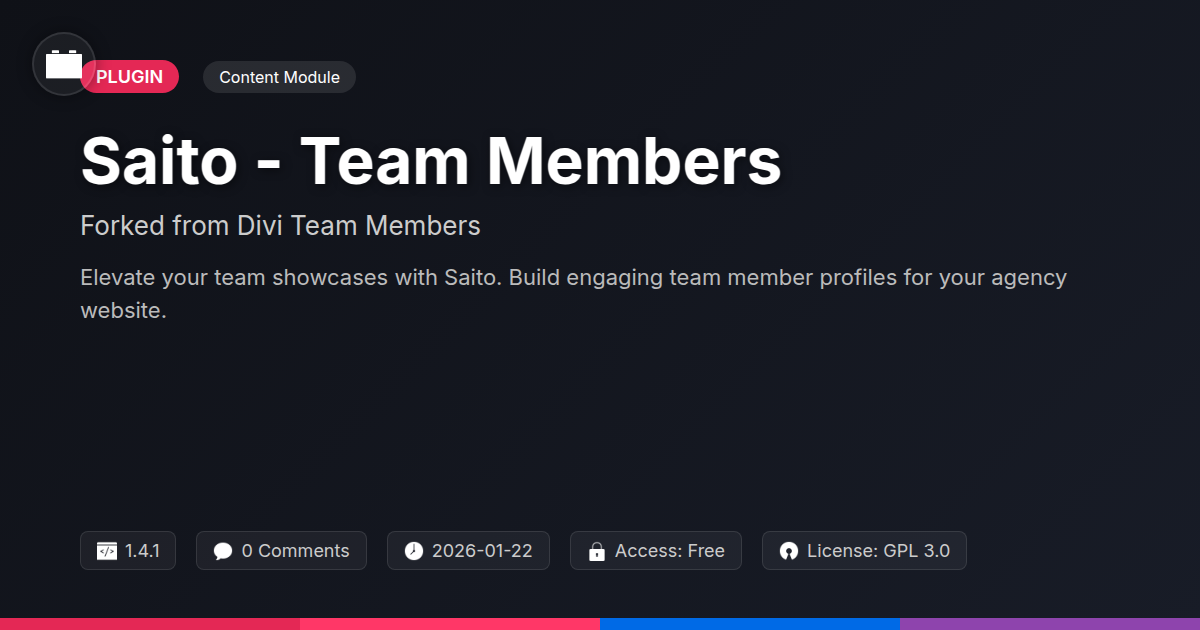The image size is (1200, 630).
Task: Click the speech bubble comments icon
Action: (x=223, y=551)
